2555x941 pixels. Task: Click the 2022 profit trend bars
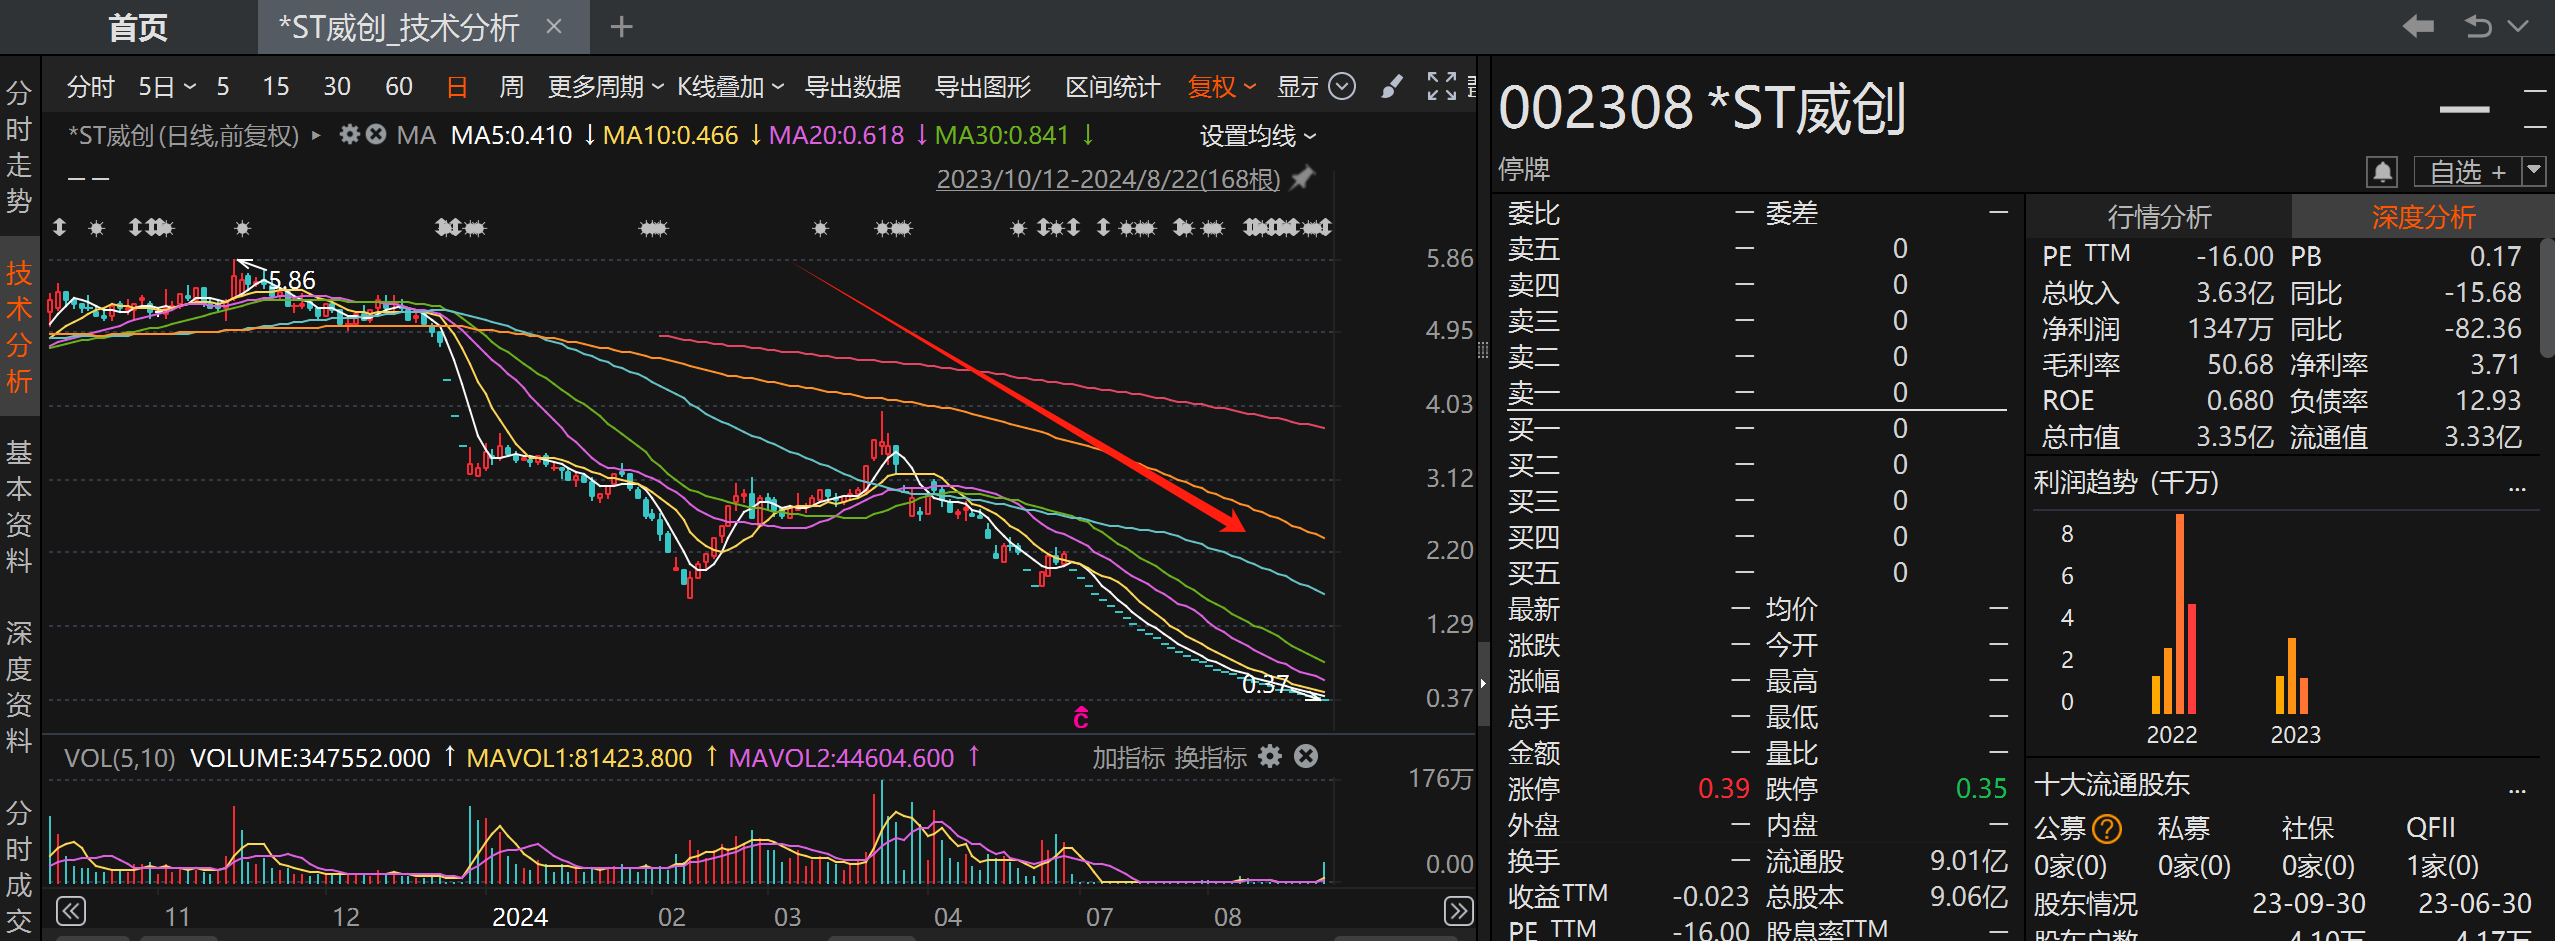[x=2174, y=613]
